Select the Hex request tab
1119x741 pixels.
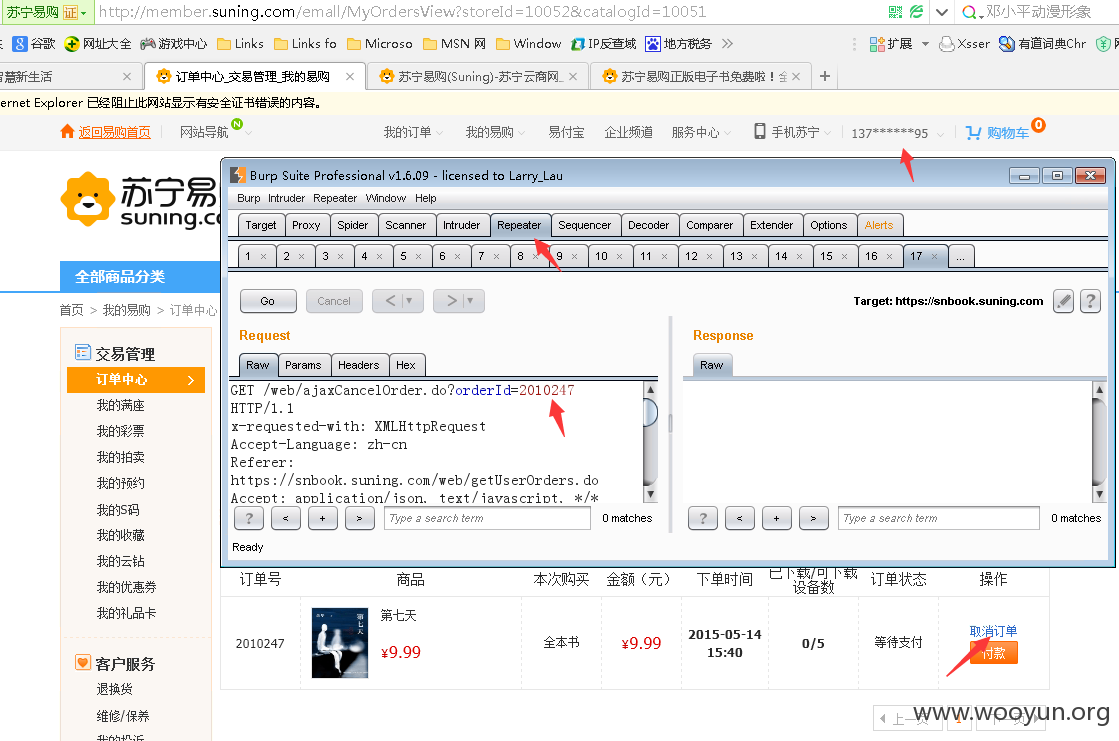(405, 365)
